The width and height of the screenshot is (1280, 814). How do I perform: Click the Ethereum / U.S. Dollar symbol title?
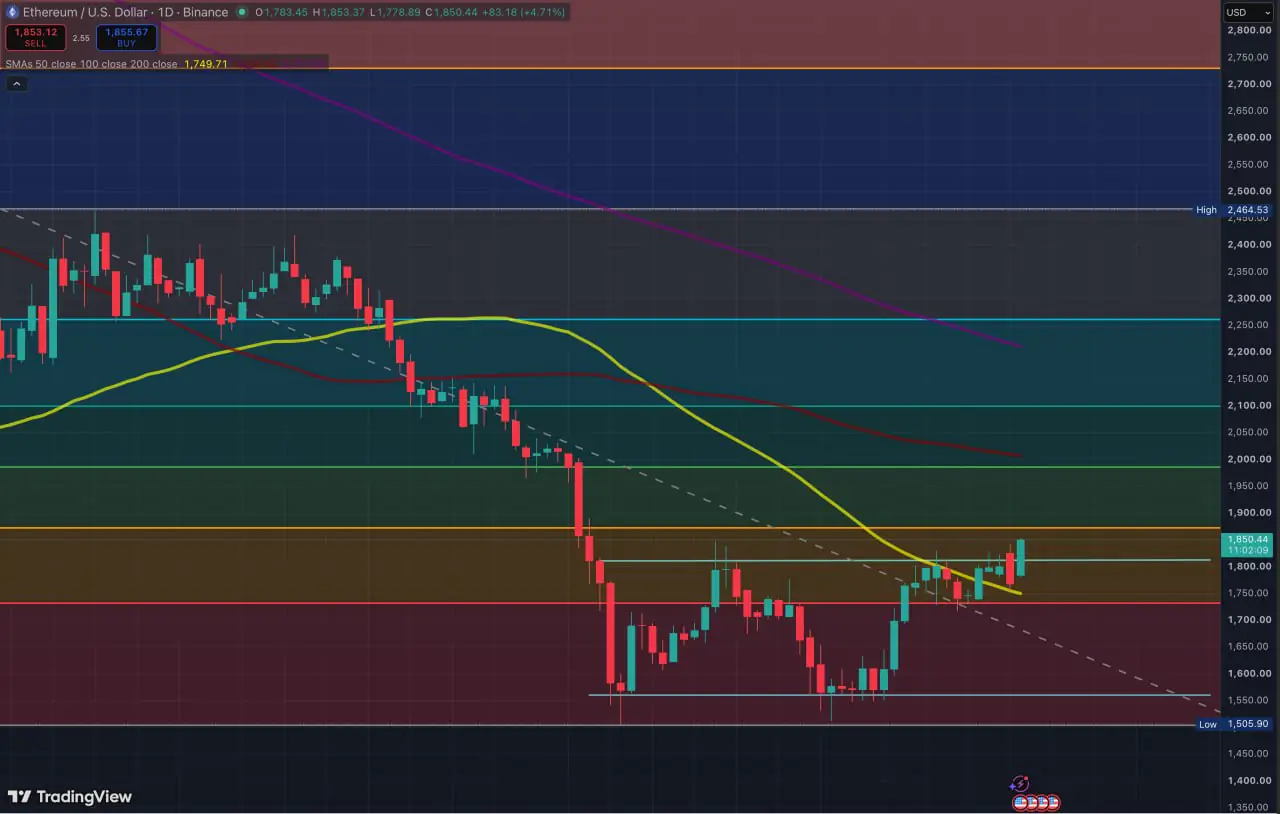[x=87, y=12]
